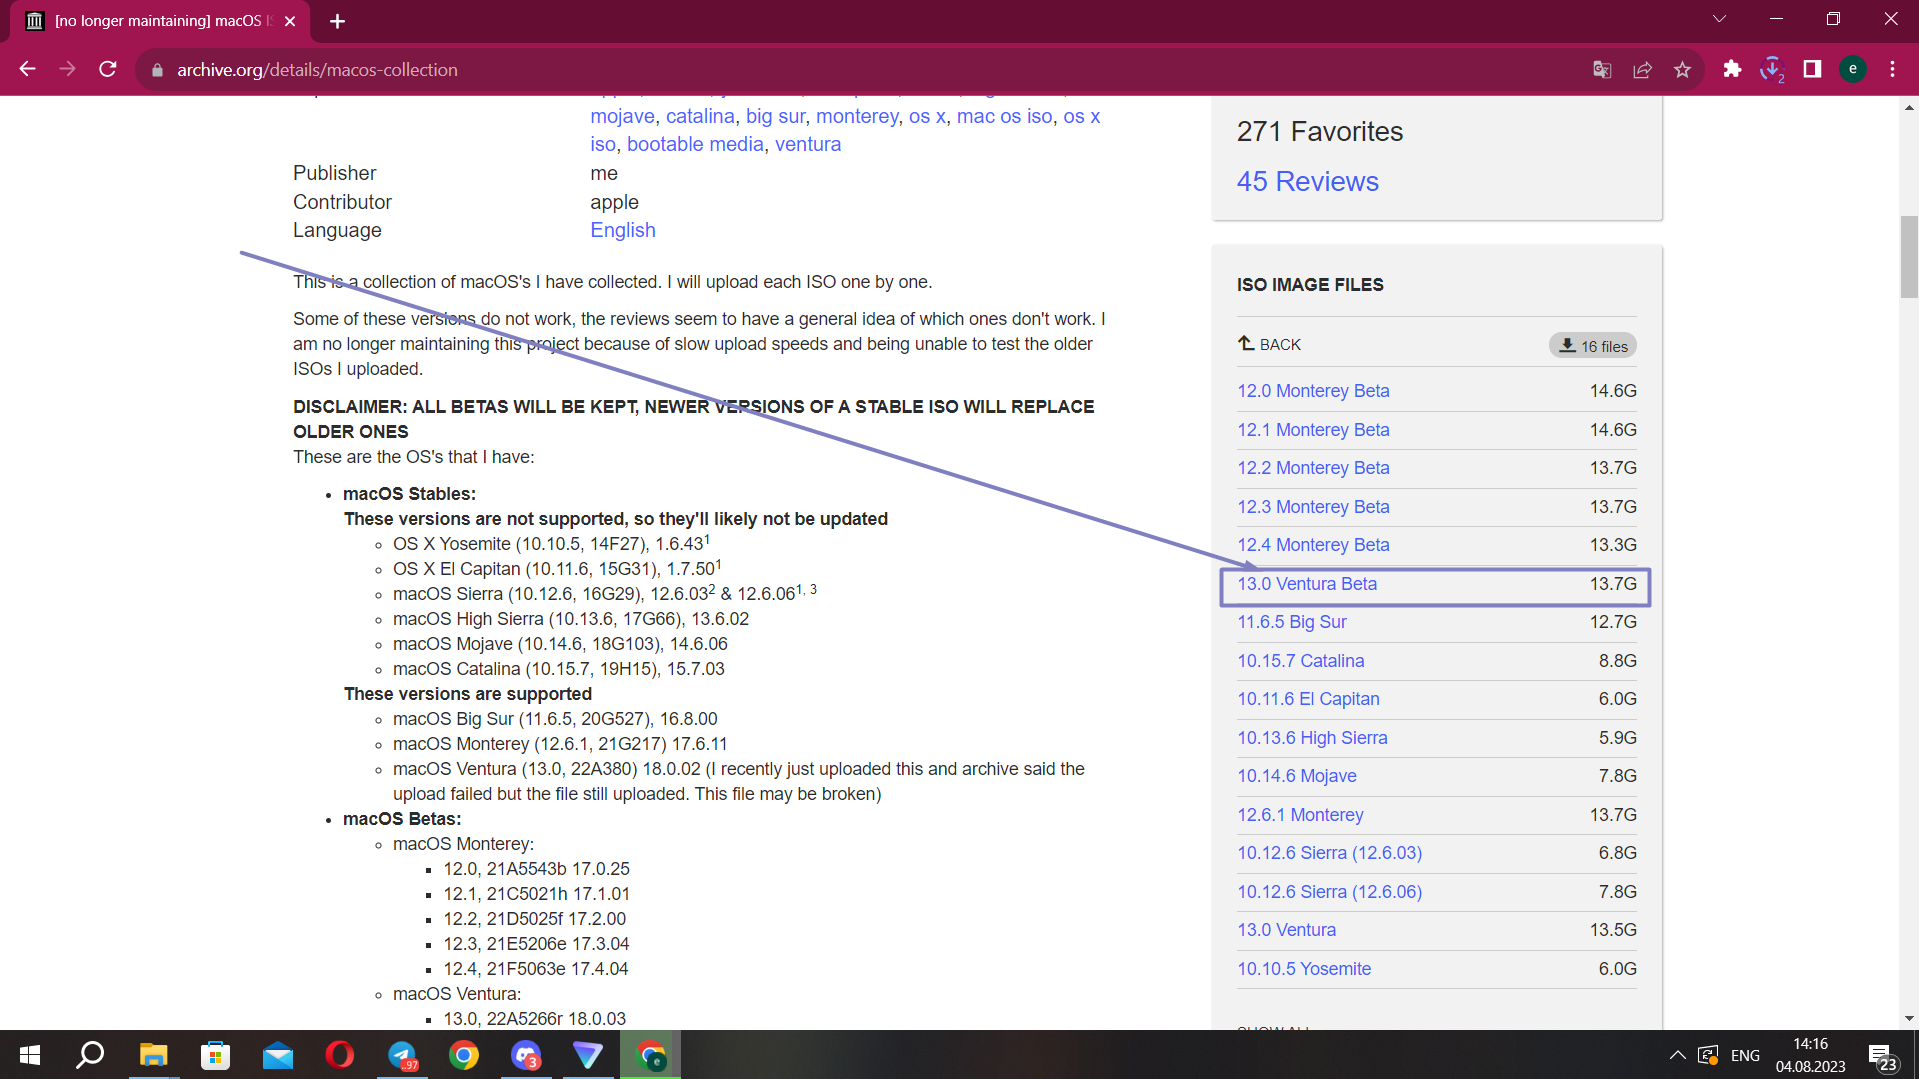Open the 'bootable media' topic tag

[x=695, y=144]
